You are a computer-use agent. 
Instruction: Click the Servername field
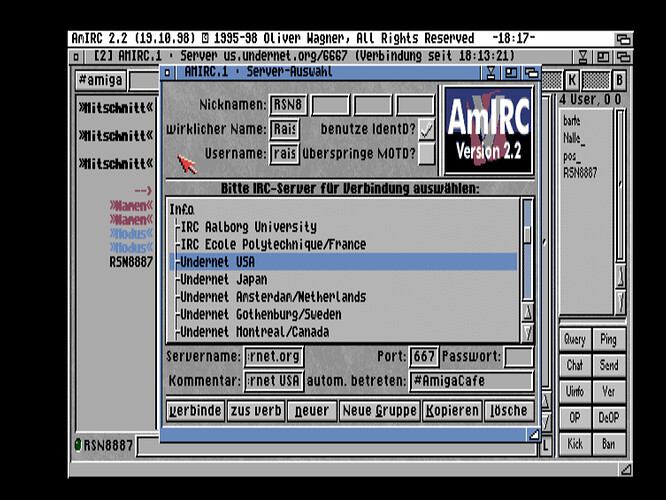(274, 356)
